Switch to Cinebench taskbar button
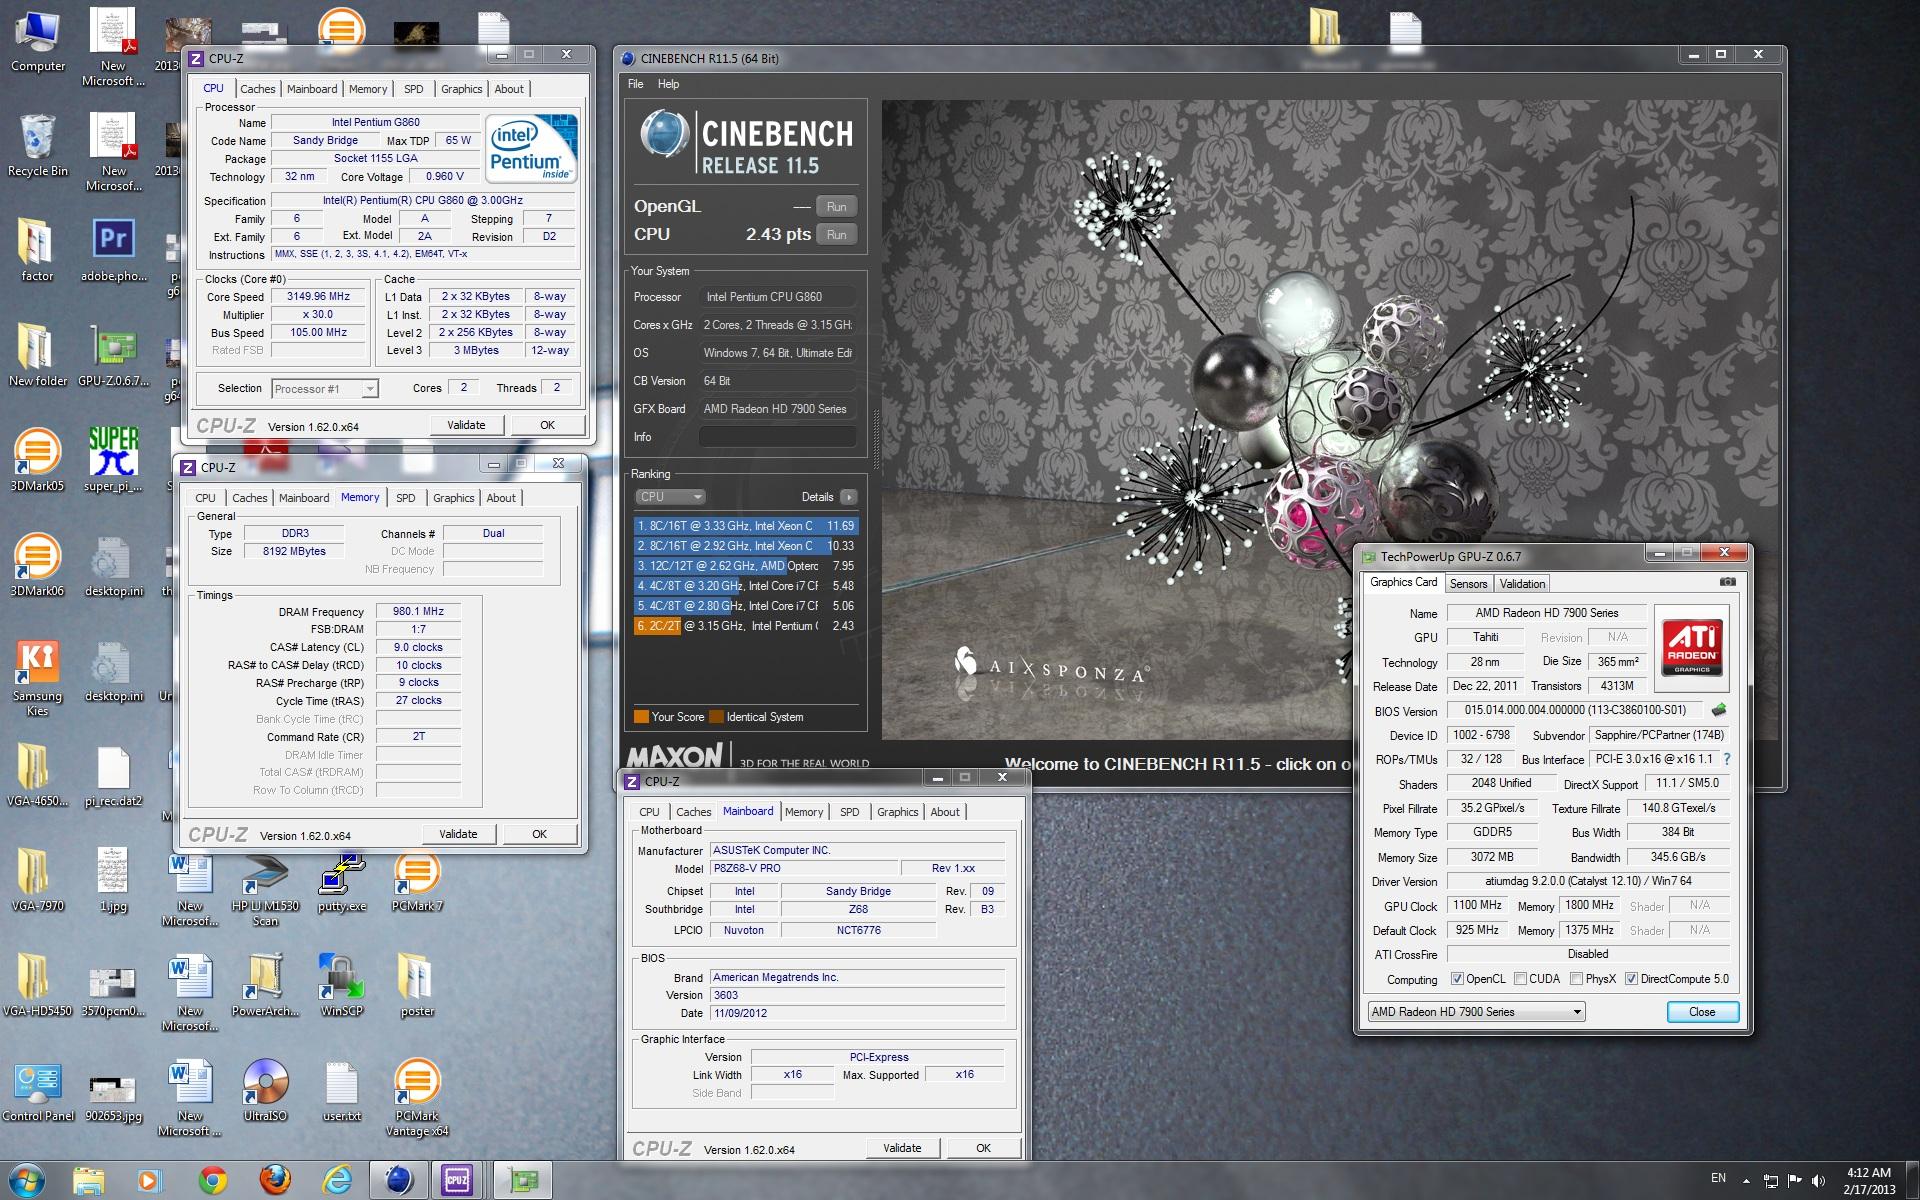Screen dimensions: 1920x1200 click(x=398, y=1180)
